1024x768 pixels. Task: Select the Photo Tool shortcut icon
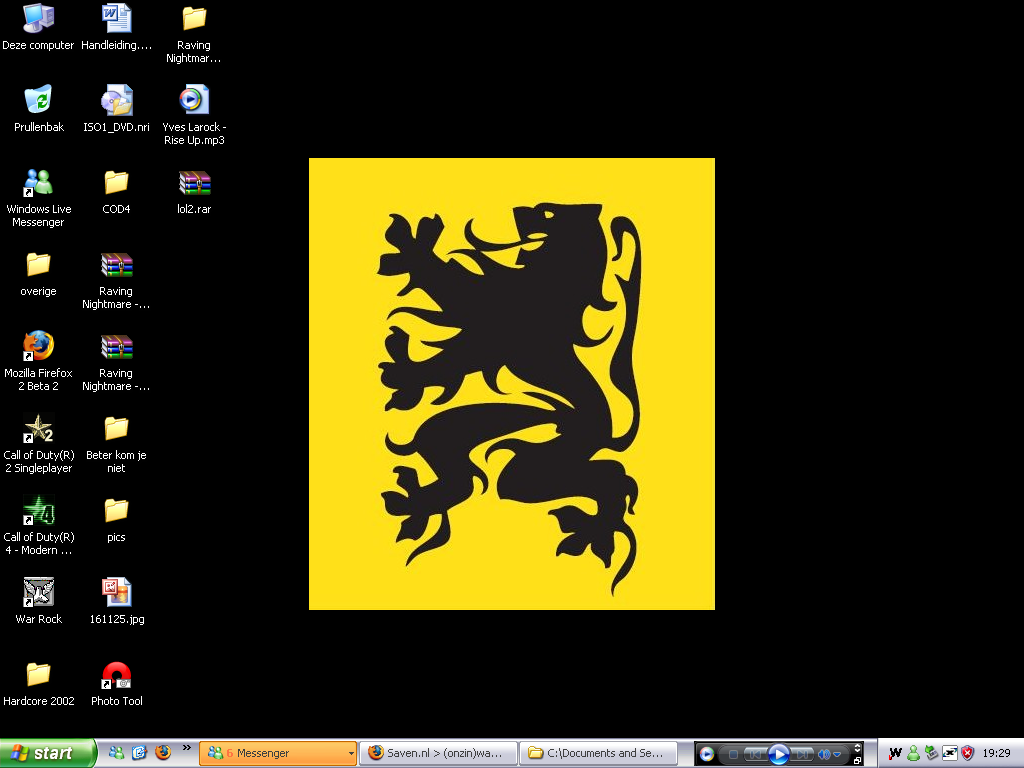tap(116, 684)
